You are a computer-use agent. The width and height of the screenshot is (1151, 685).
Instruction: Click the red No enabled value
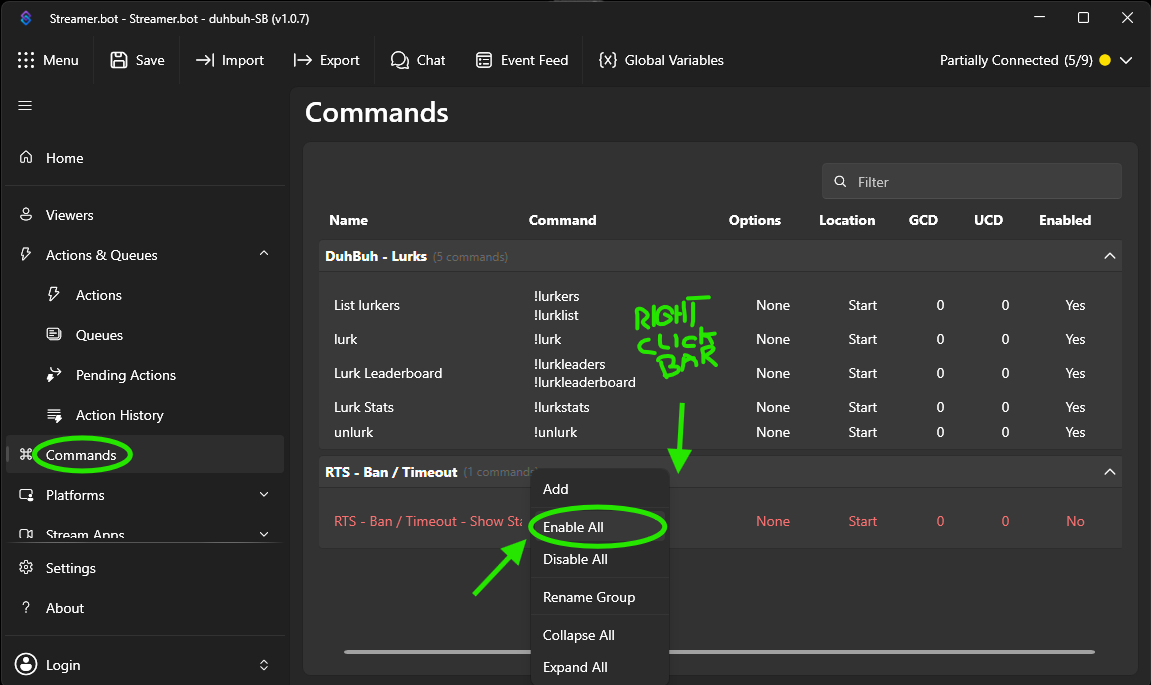point(1075,521)
